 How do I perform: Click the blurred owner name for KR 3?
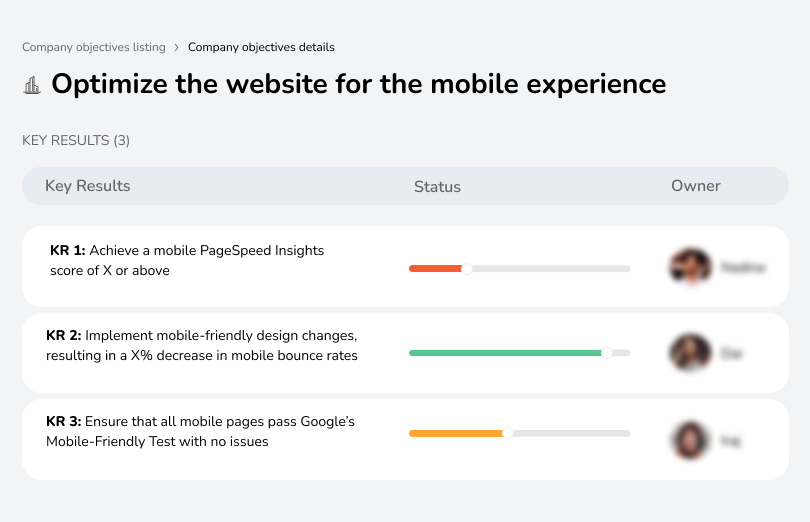(730, 440)
